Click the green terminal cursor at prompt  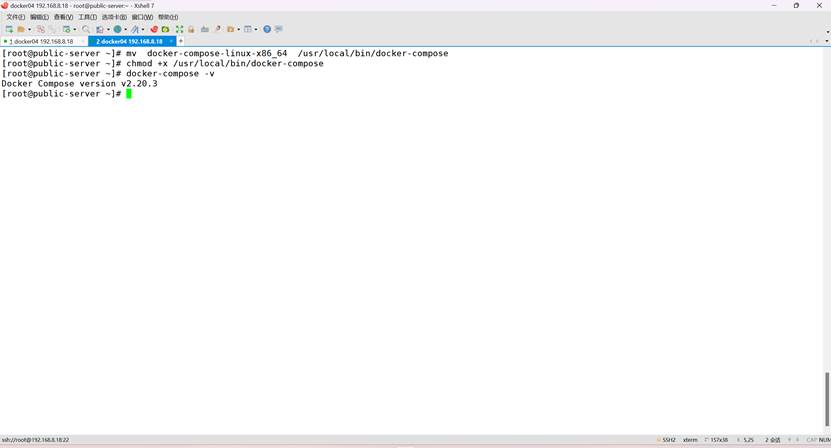coord(129,94)
